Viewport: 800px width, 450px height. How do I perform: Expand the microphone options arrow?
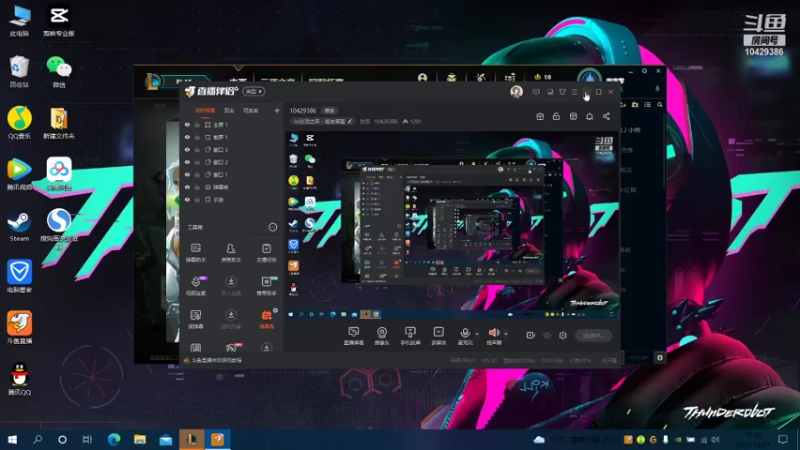477,334
